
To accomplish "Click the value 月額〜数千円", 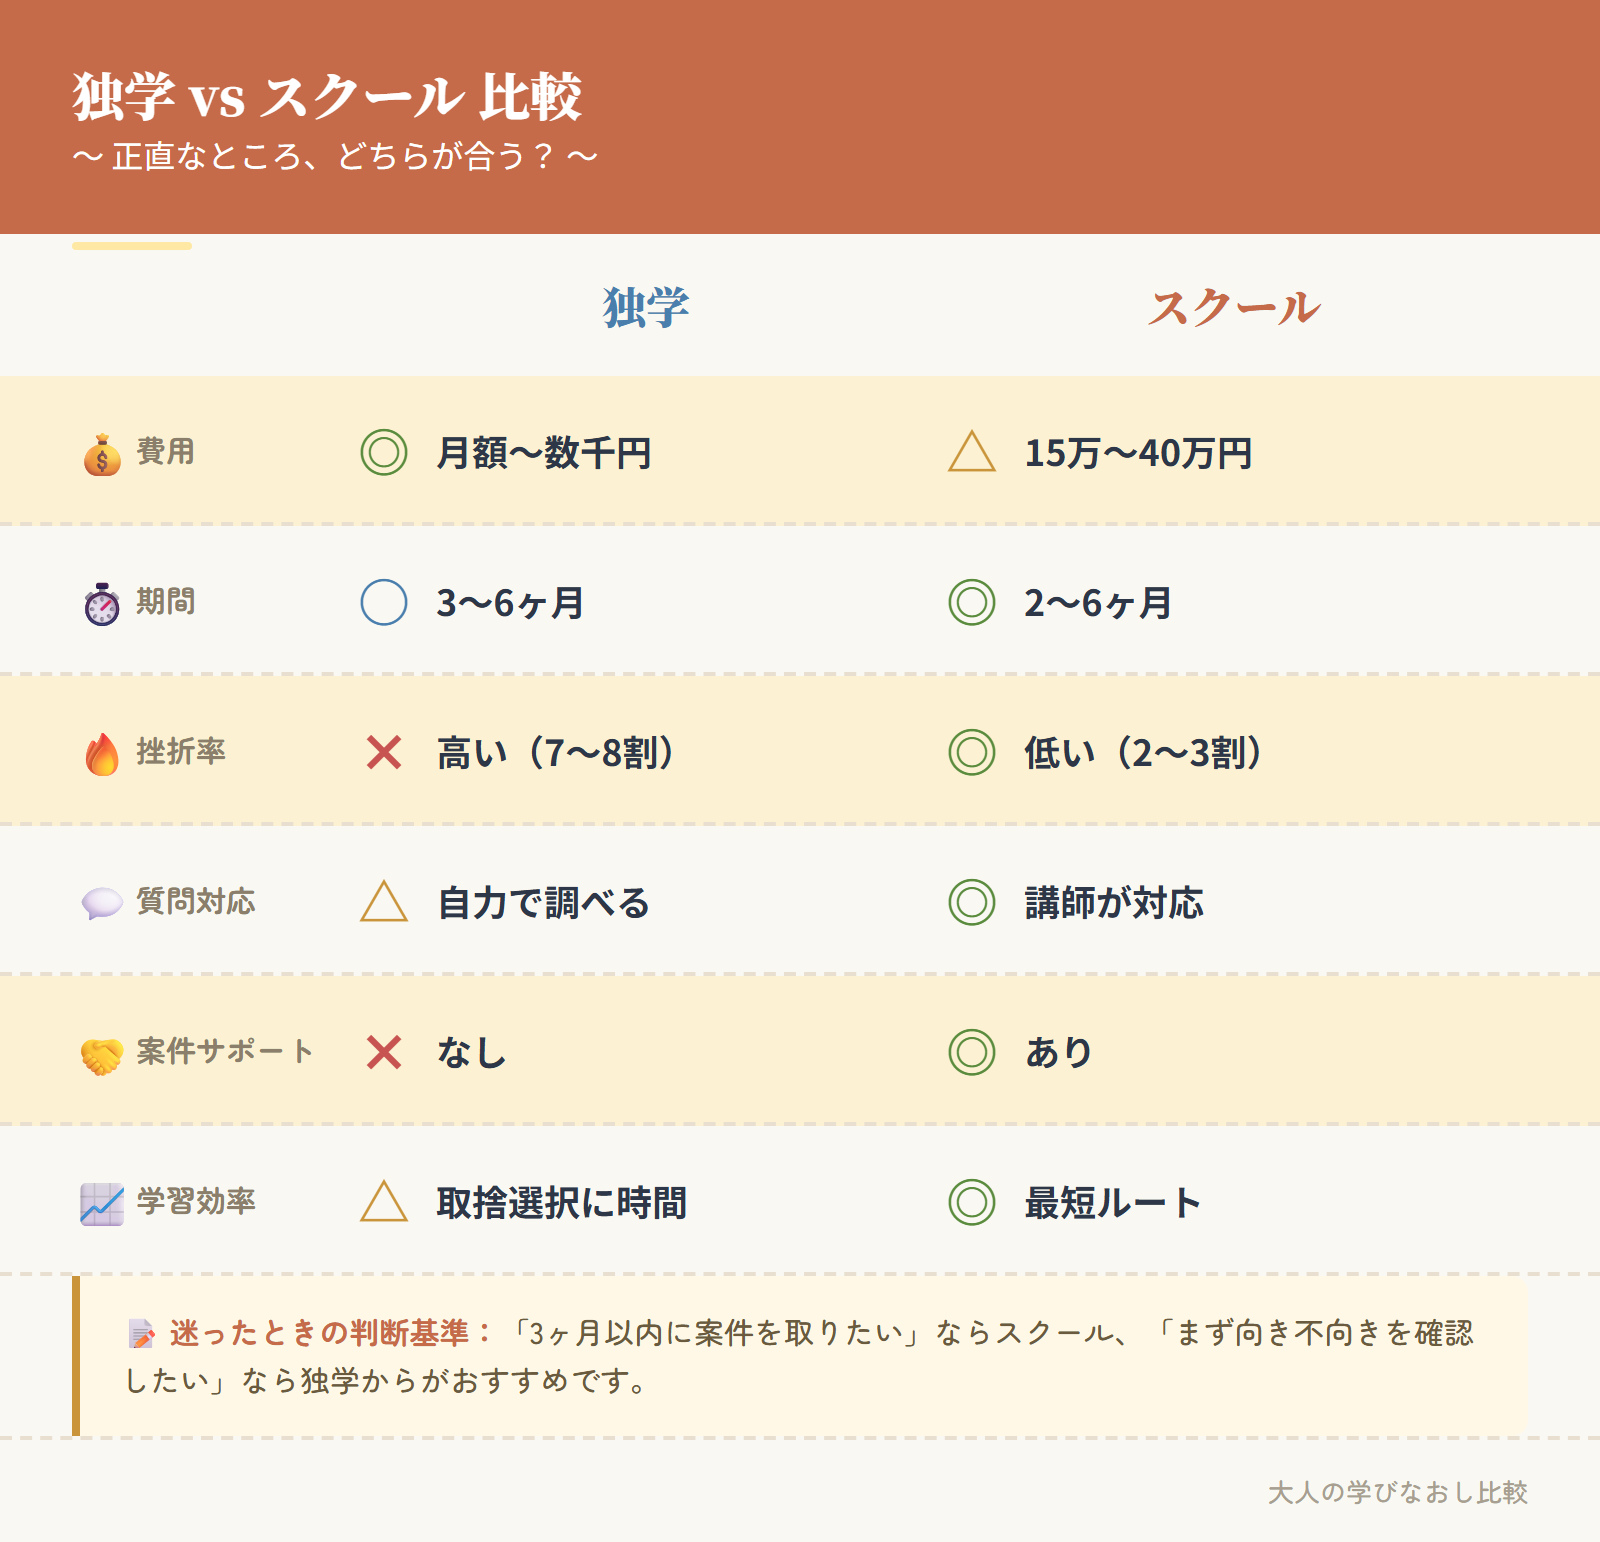I will 544,453.
